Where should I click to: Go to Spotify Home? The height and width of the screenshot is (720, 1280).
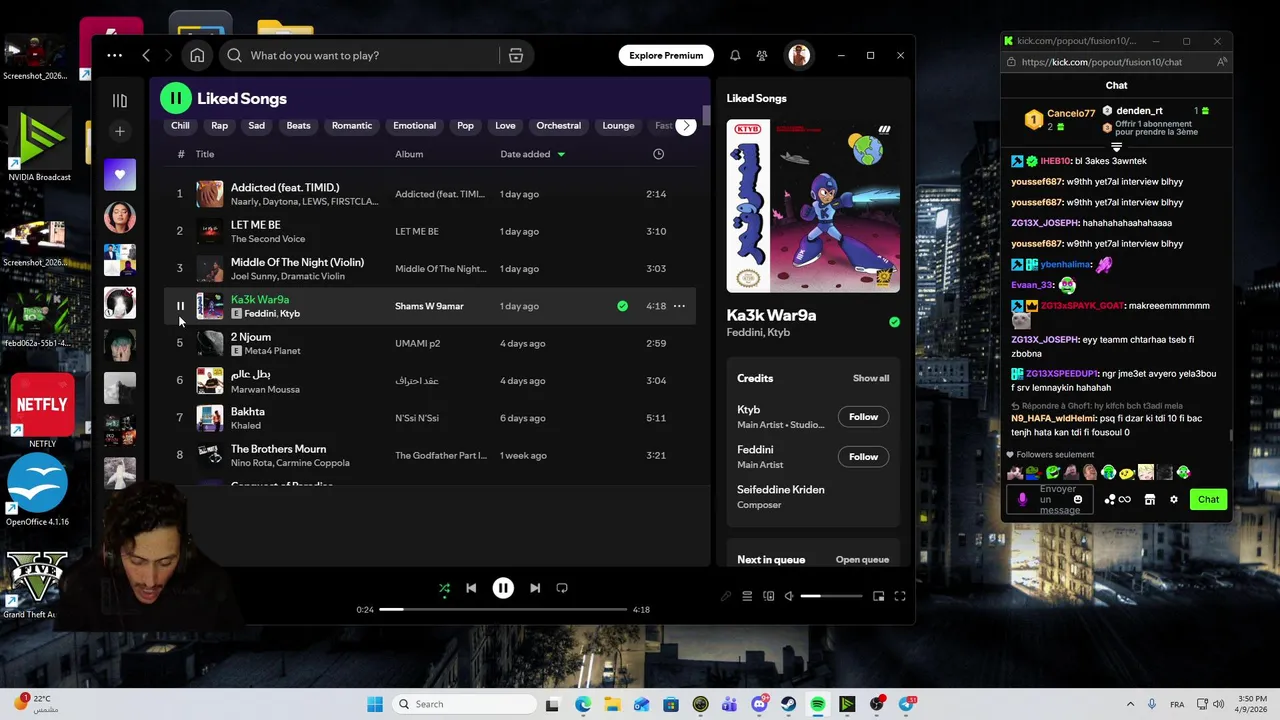click(197, 56)
